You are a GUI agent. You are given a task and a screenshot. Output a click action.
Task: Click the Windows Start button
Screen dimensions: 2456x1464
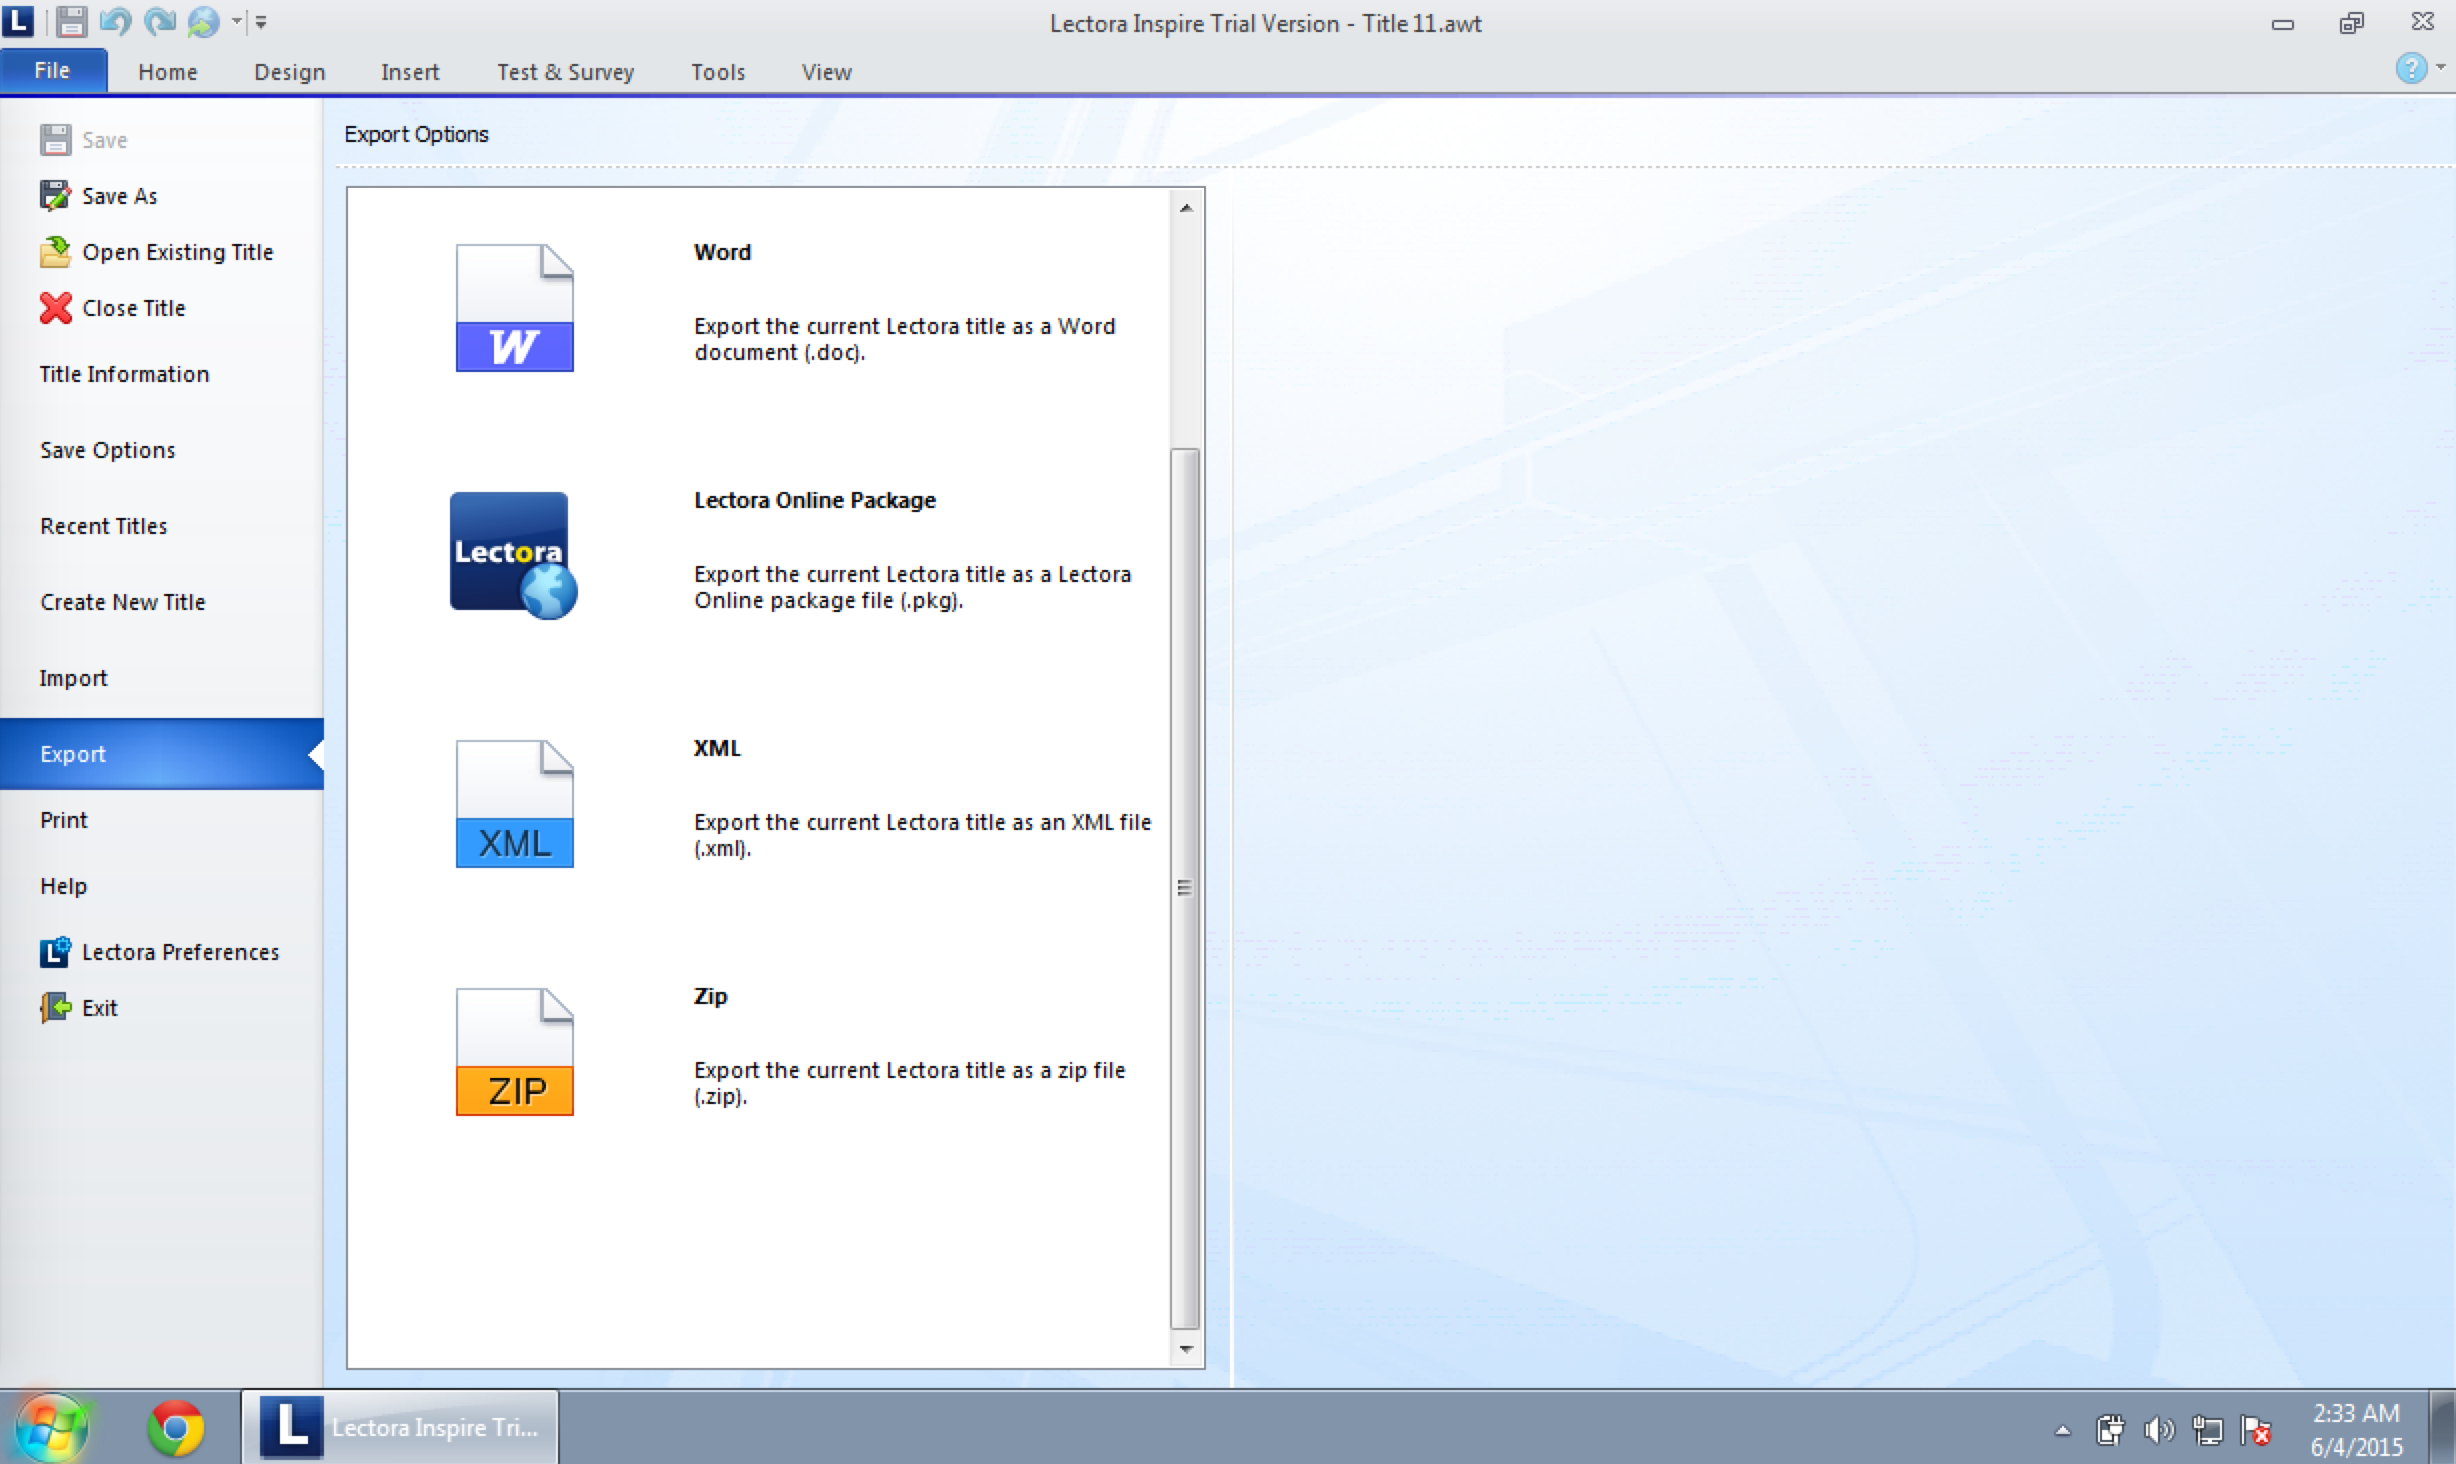(50, 1427)
